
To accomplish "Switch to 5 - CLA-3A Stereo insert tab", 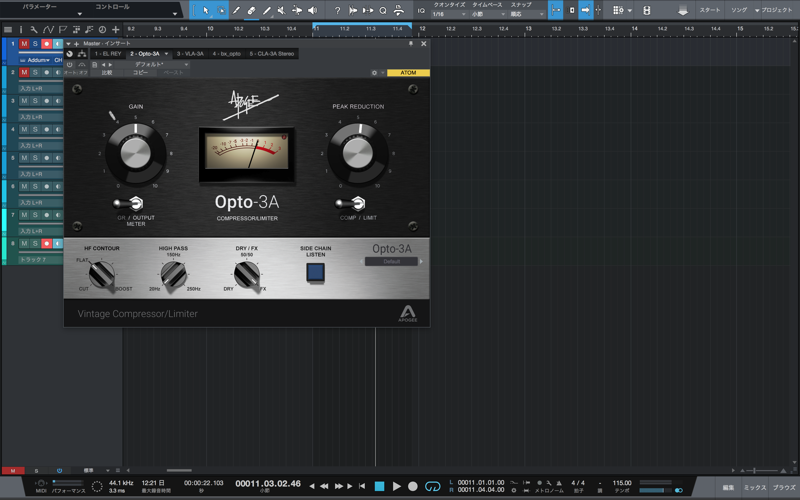I will 272,54.
